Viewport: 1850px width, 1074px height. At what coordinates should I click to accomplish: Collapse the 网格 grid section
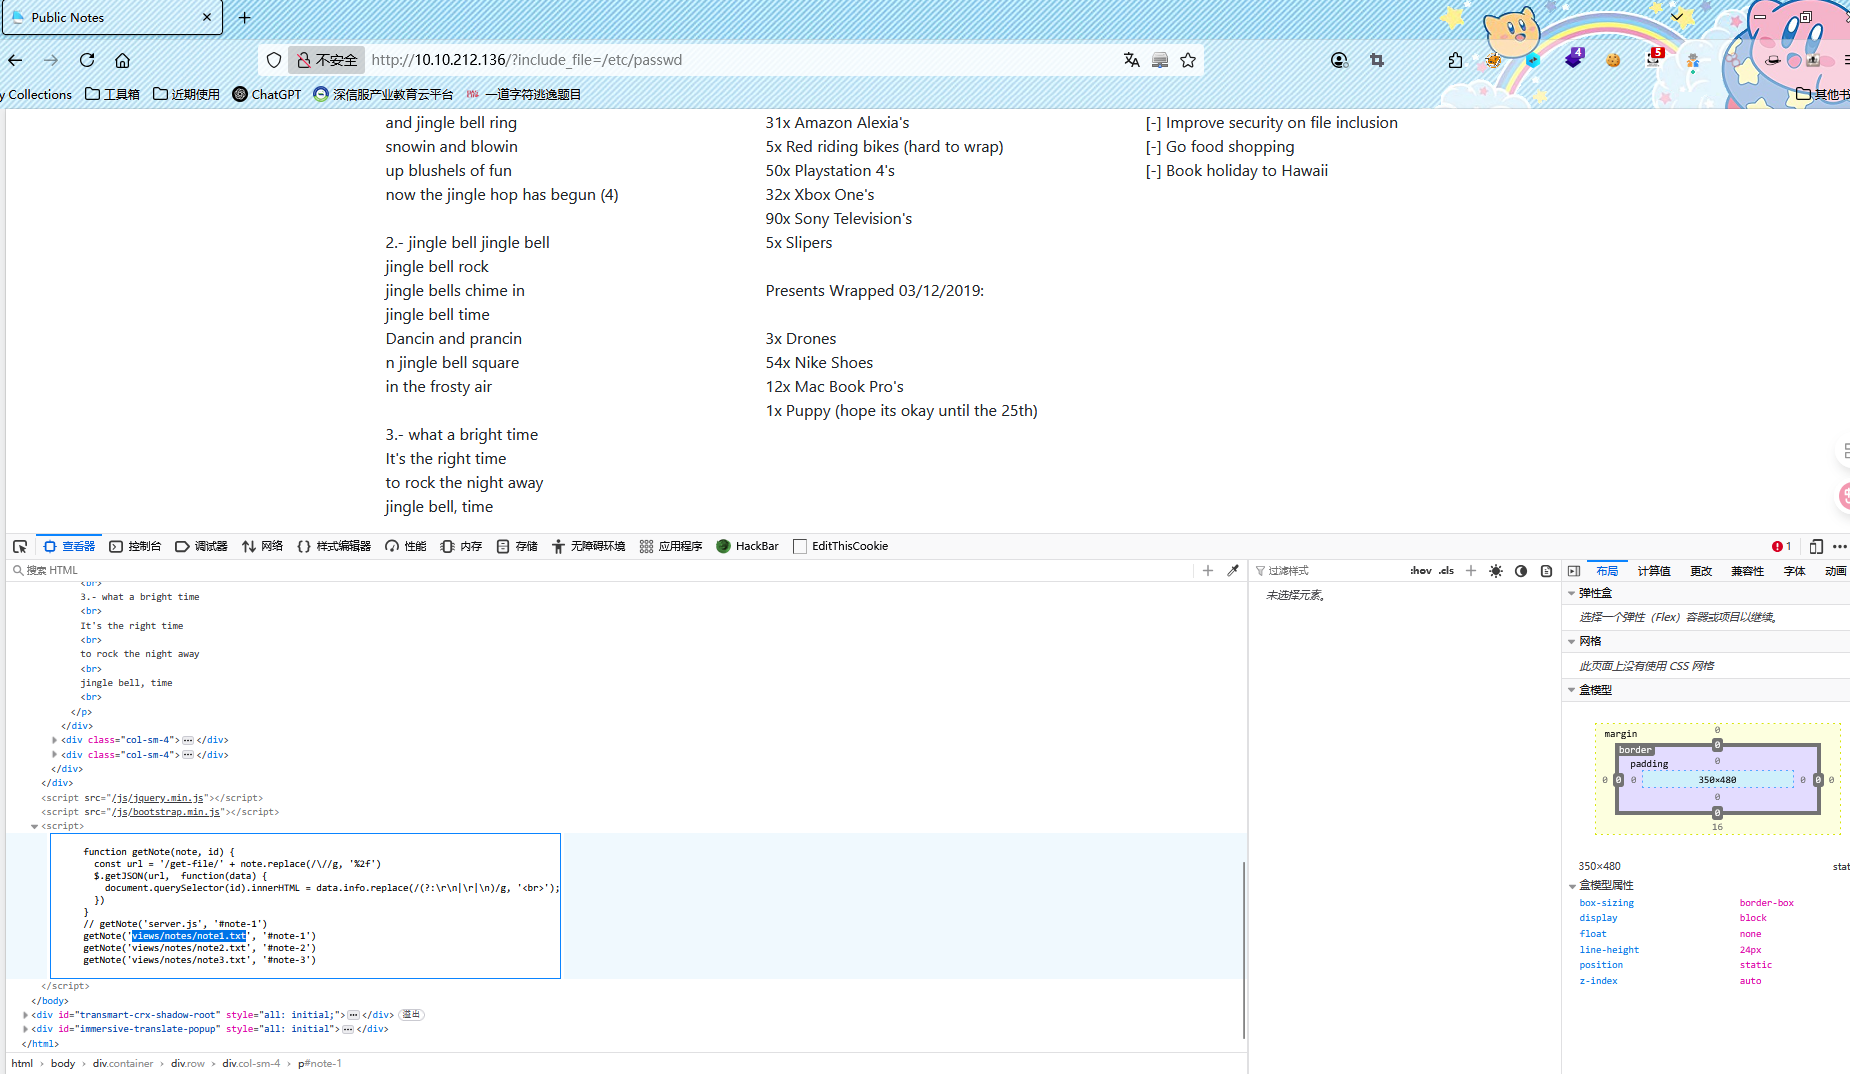pyautogui.click(x=1572, y=641)
